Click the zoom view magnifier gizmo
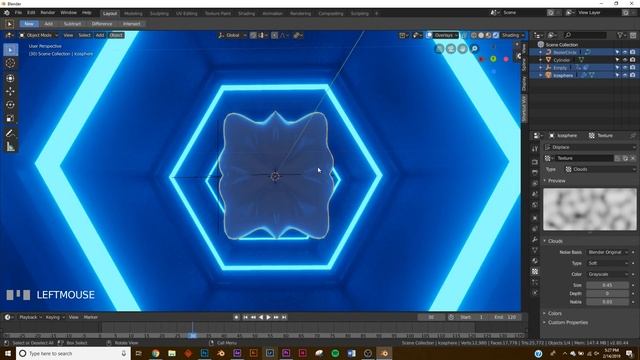Image resolution: width=640 pixels, height=360 pixels. coord(474,49)
